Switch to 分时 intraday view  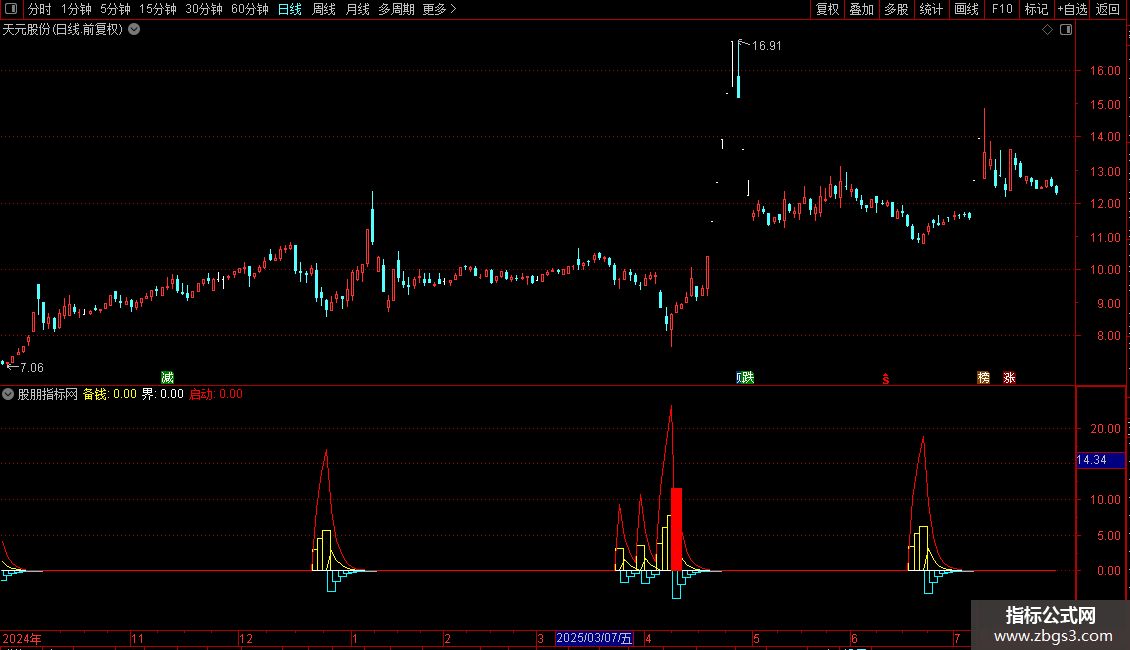coord(40,9)
